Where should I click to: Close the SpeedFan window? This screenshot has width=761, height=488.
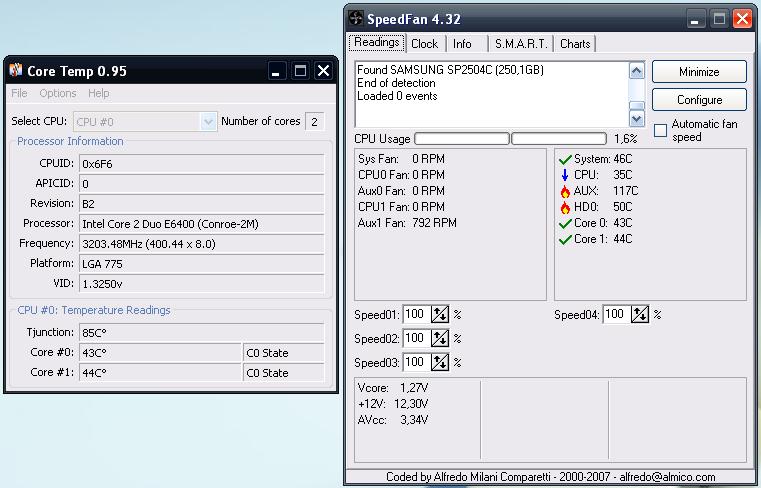click(742, 19)
